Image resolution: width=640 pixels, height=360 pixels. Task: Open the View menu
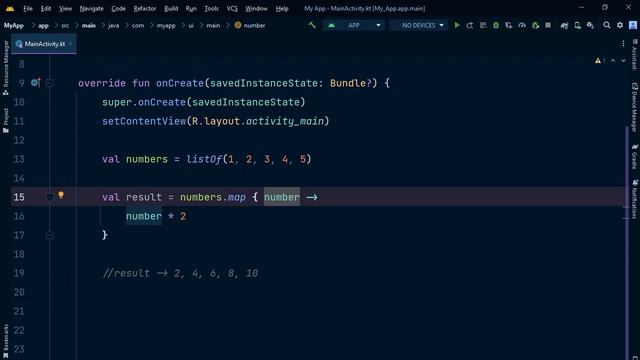65,9
